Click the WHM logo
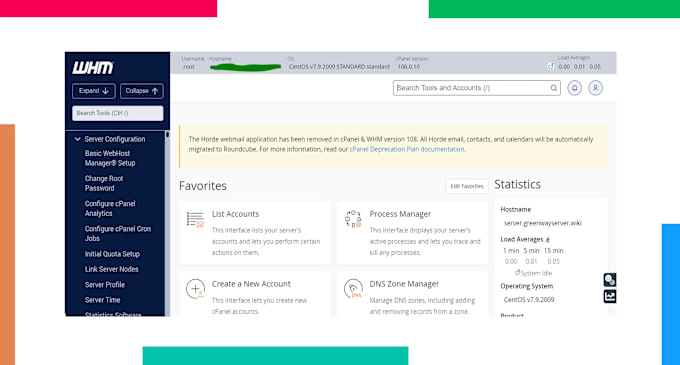Image resolution: width=680 pixels, height=365 pixels. [93, 68]
